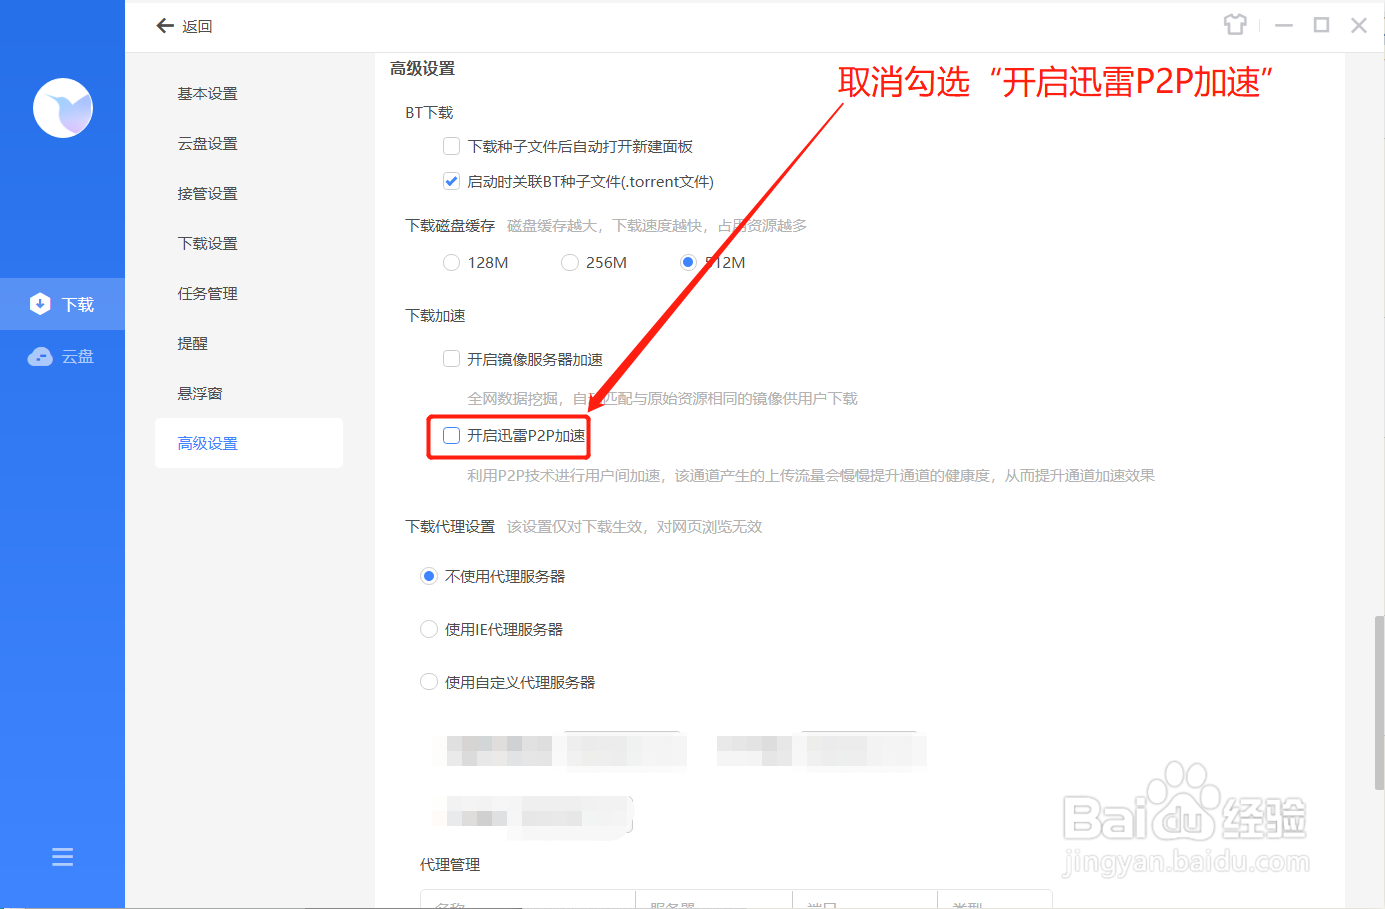Toggle 开启迅雷P2P加速 checkbox
This screenshot has width=1385, height=909.
click(x=451, y=435)
